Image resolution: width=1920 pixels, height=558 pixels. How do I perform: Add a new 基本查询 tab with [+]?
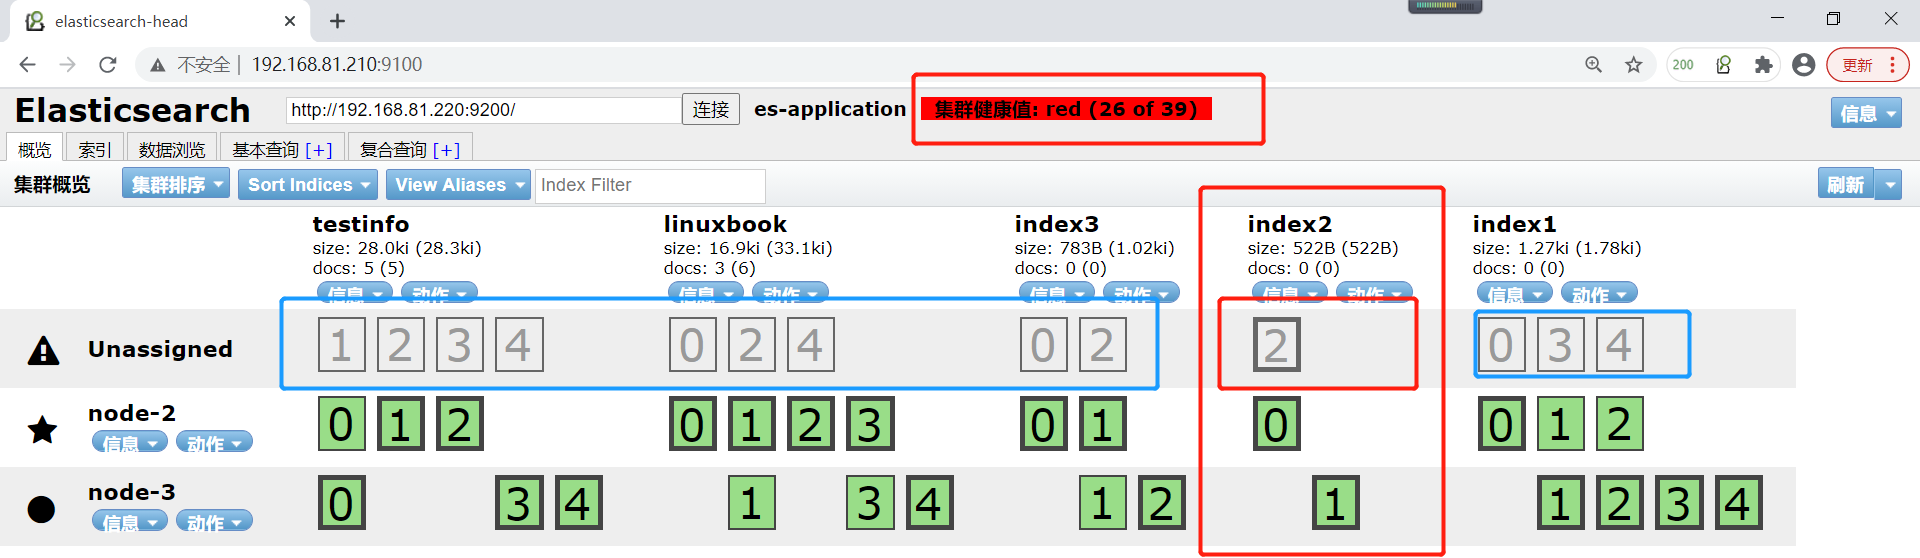319,150
